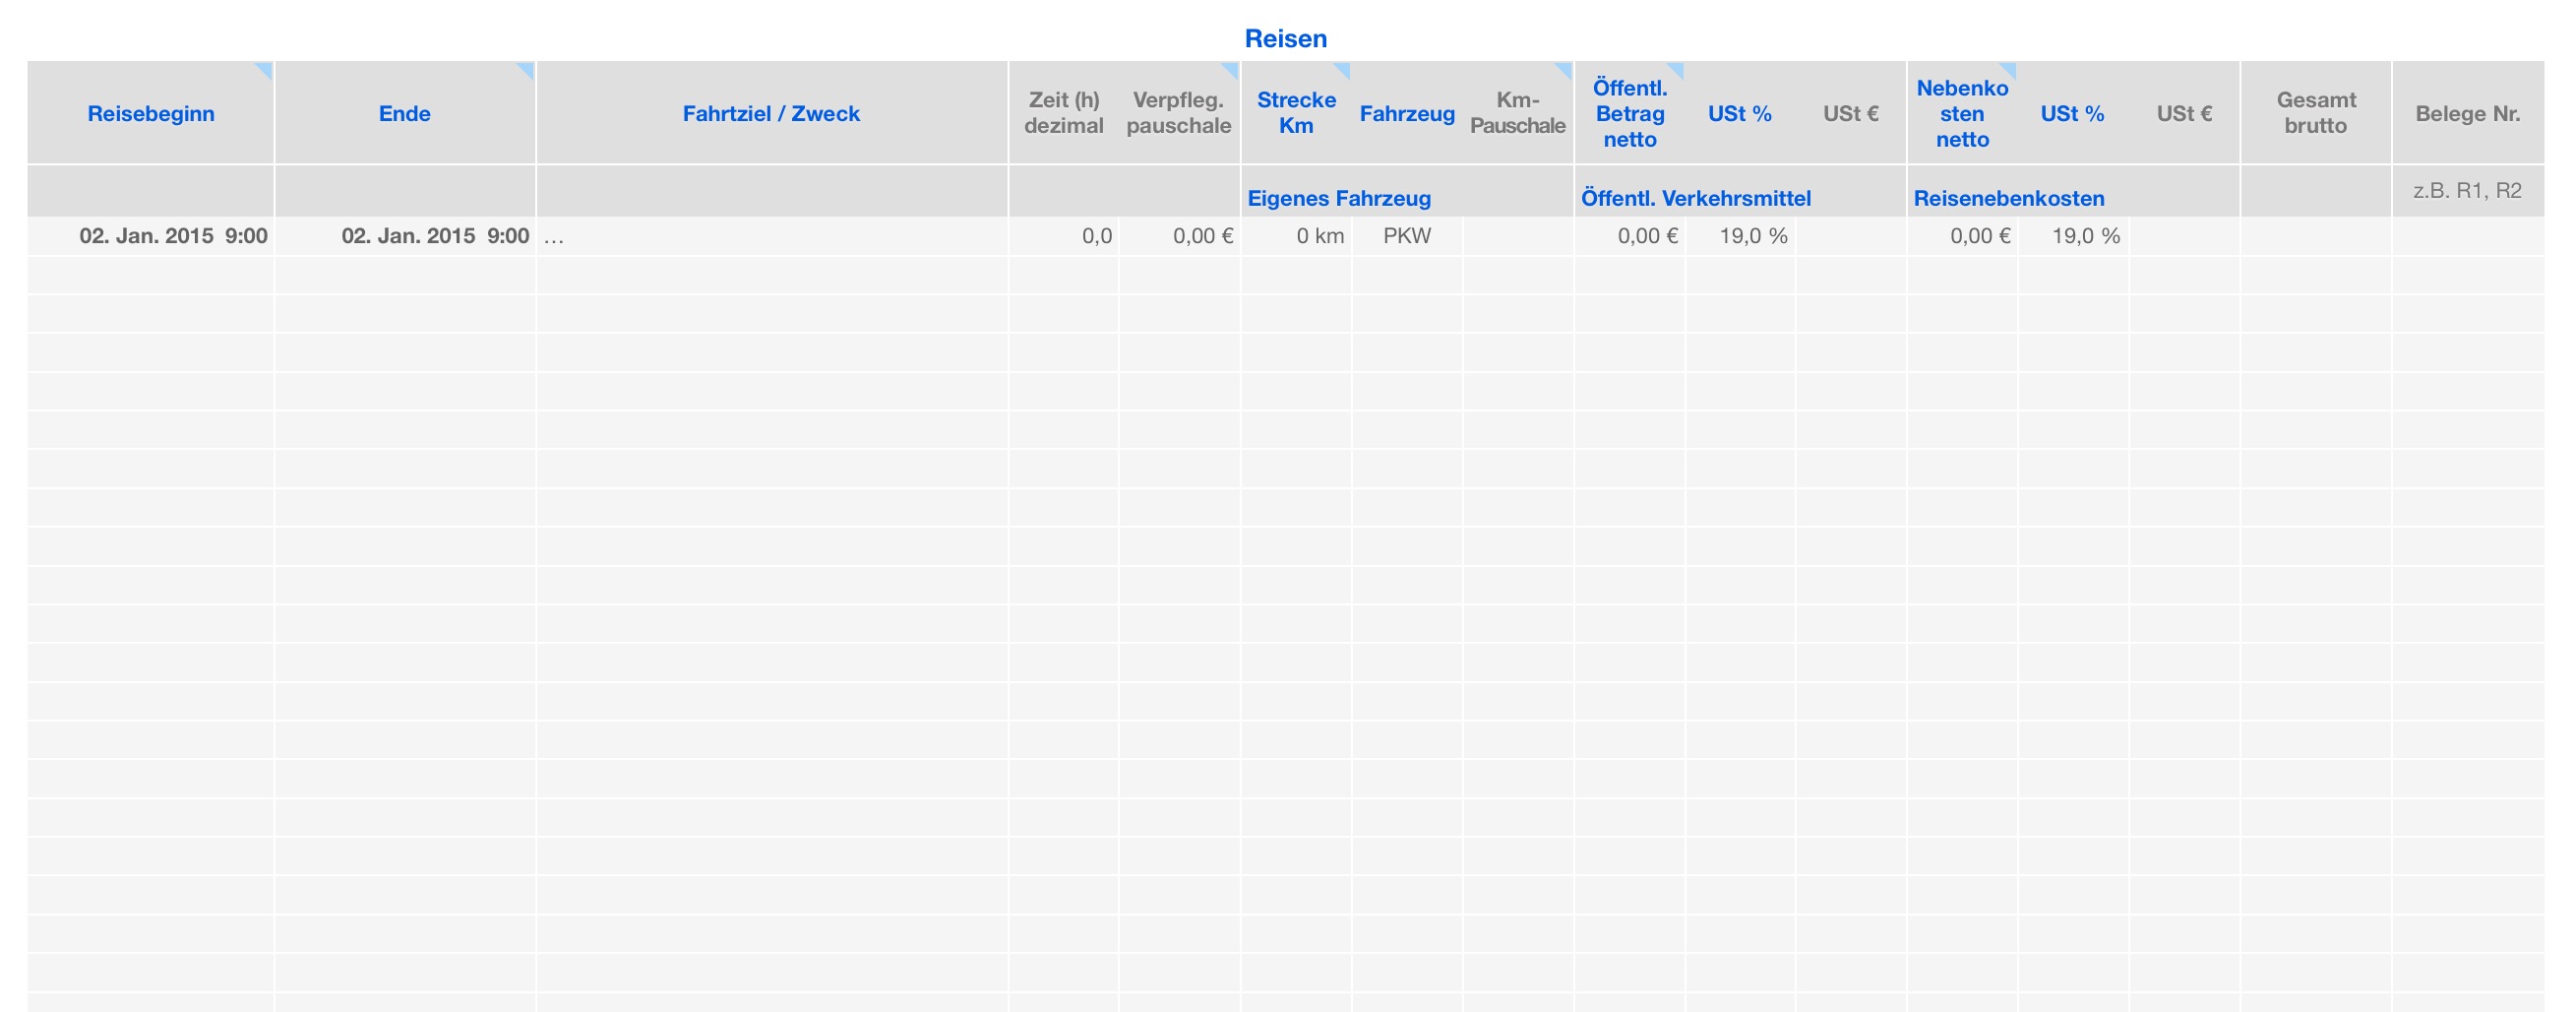2576x1012 pixels.
Task: Click comment marker on Km-Pauschale header
Action: (1565, 69)
